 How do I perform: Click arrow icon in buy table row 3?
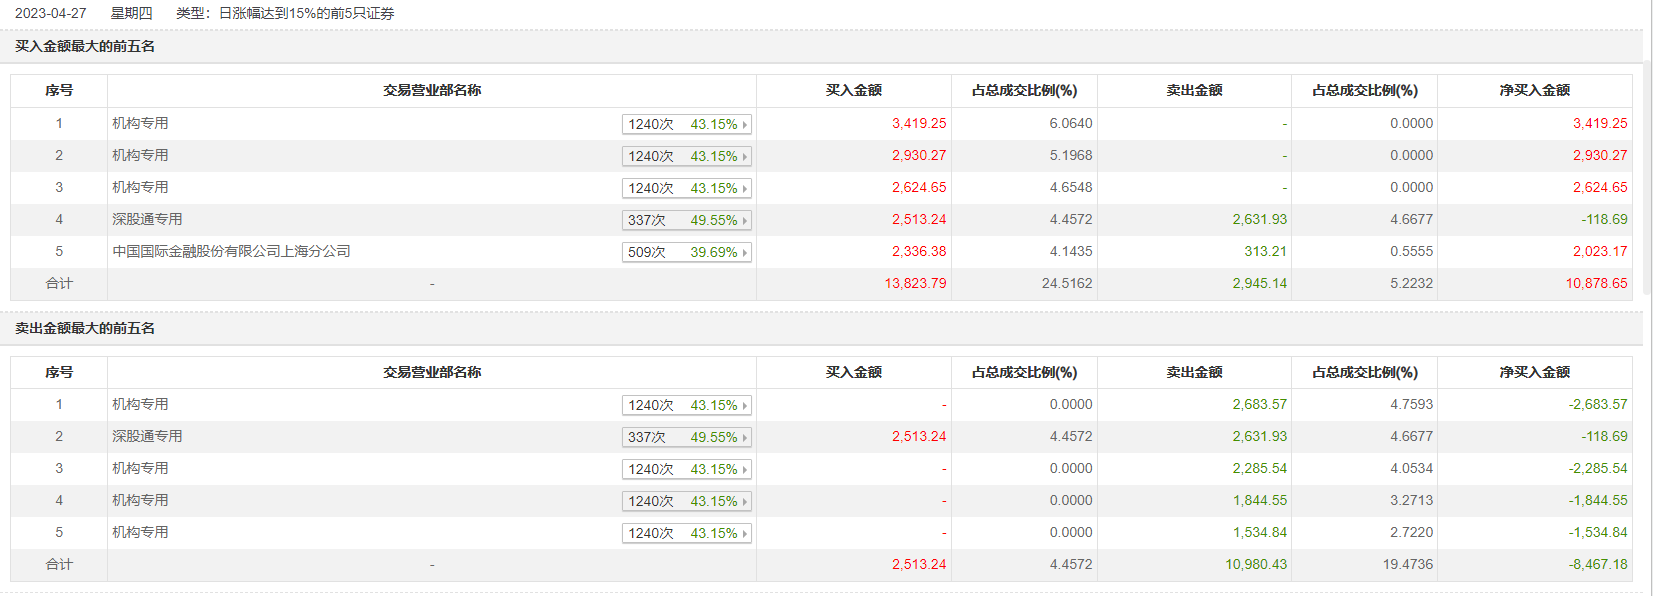744,189
